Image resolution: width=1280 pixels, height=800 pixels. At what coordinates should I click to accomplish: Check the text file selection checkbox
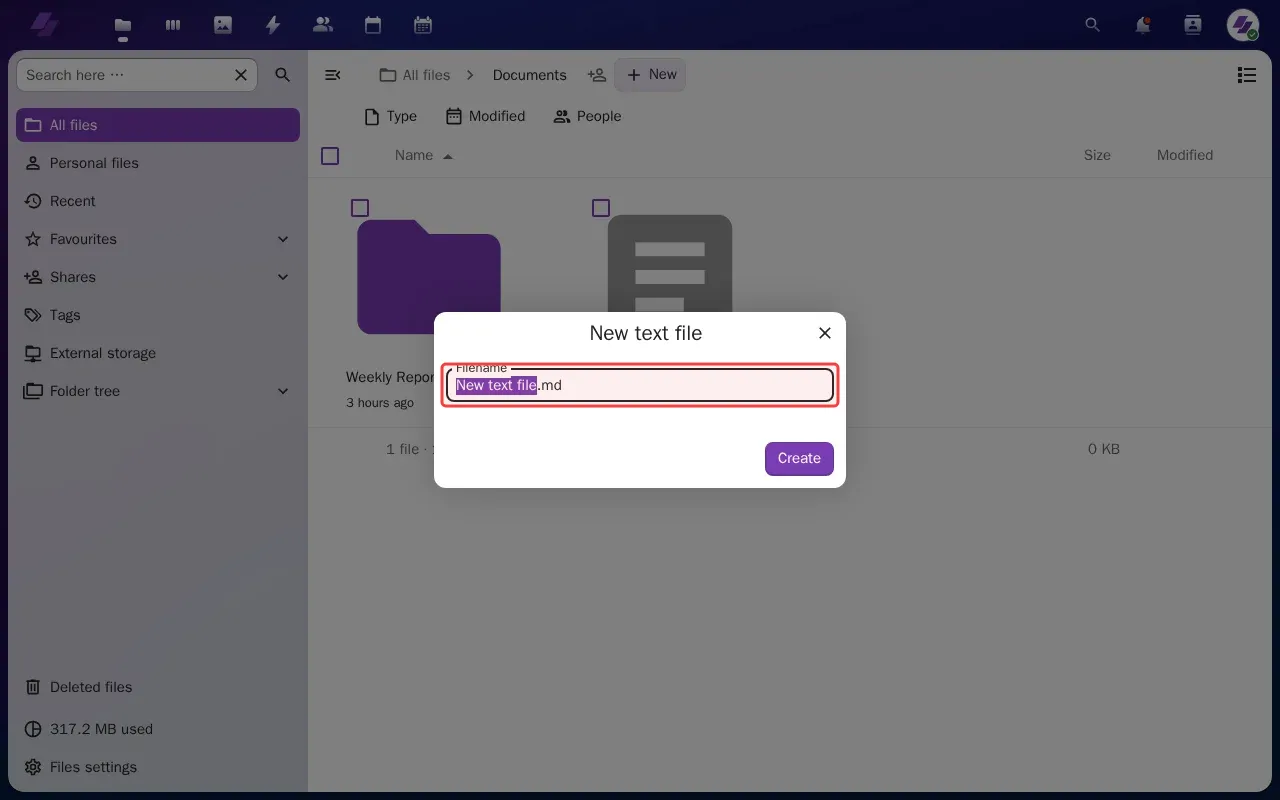pyautogui.click(x=601, y=208)
